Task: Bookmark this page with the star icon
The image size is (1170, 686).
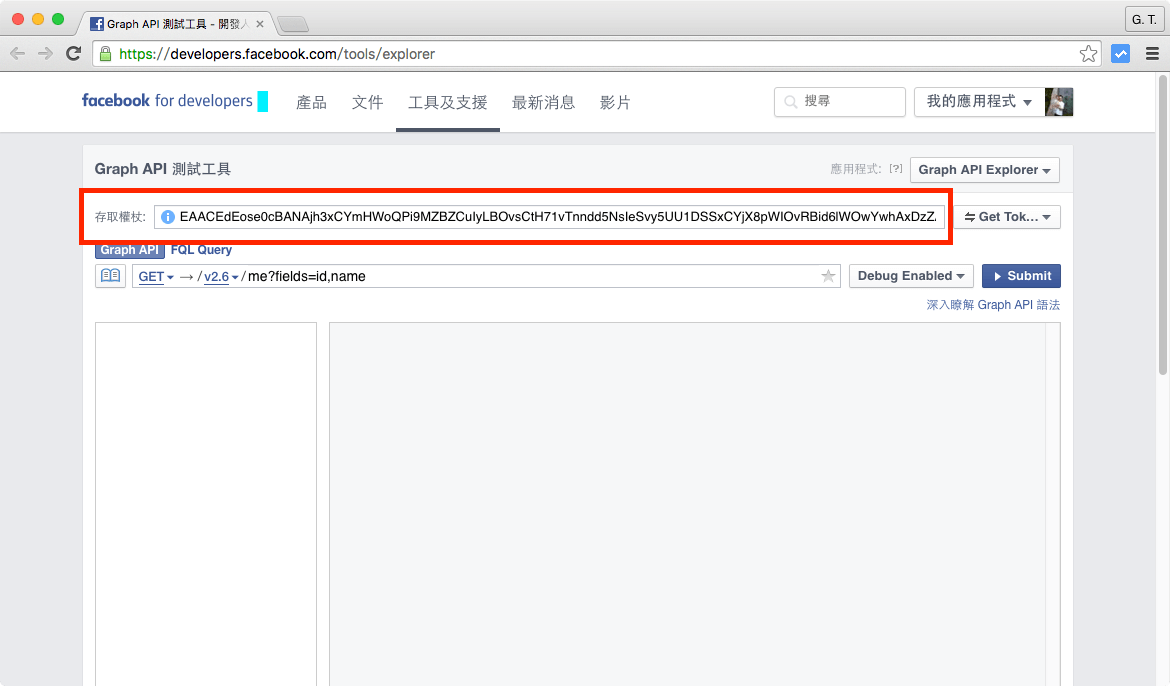Action: pos(1088,54)
